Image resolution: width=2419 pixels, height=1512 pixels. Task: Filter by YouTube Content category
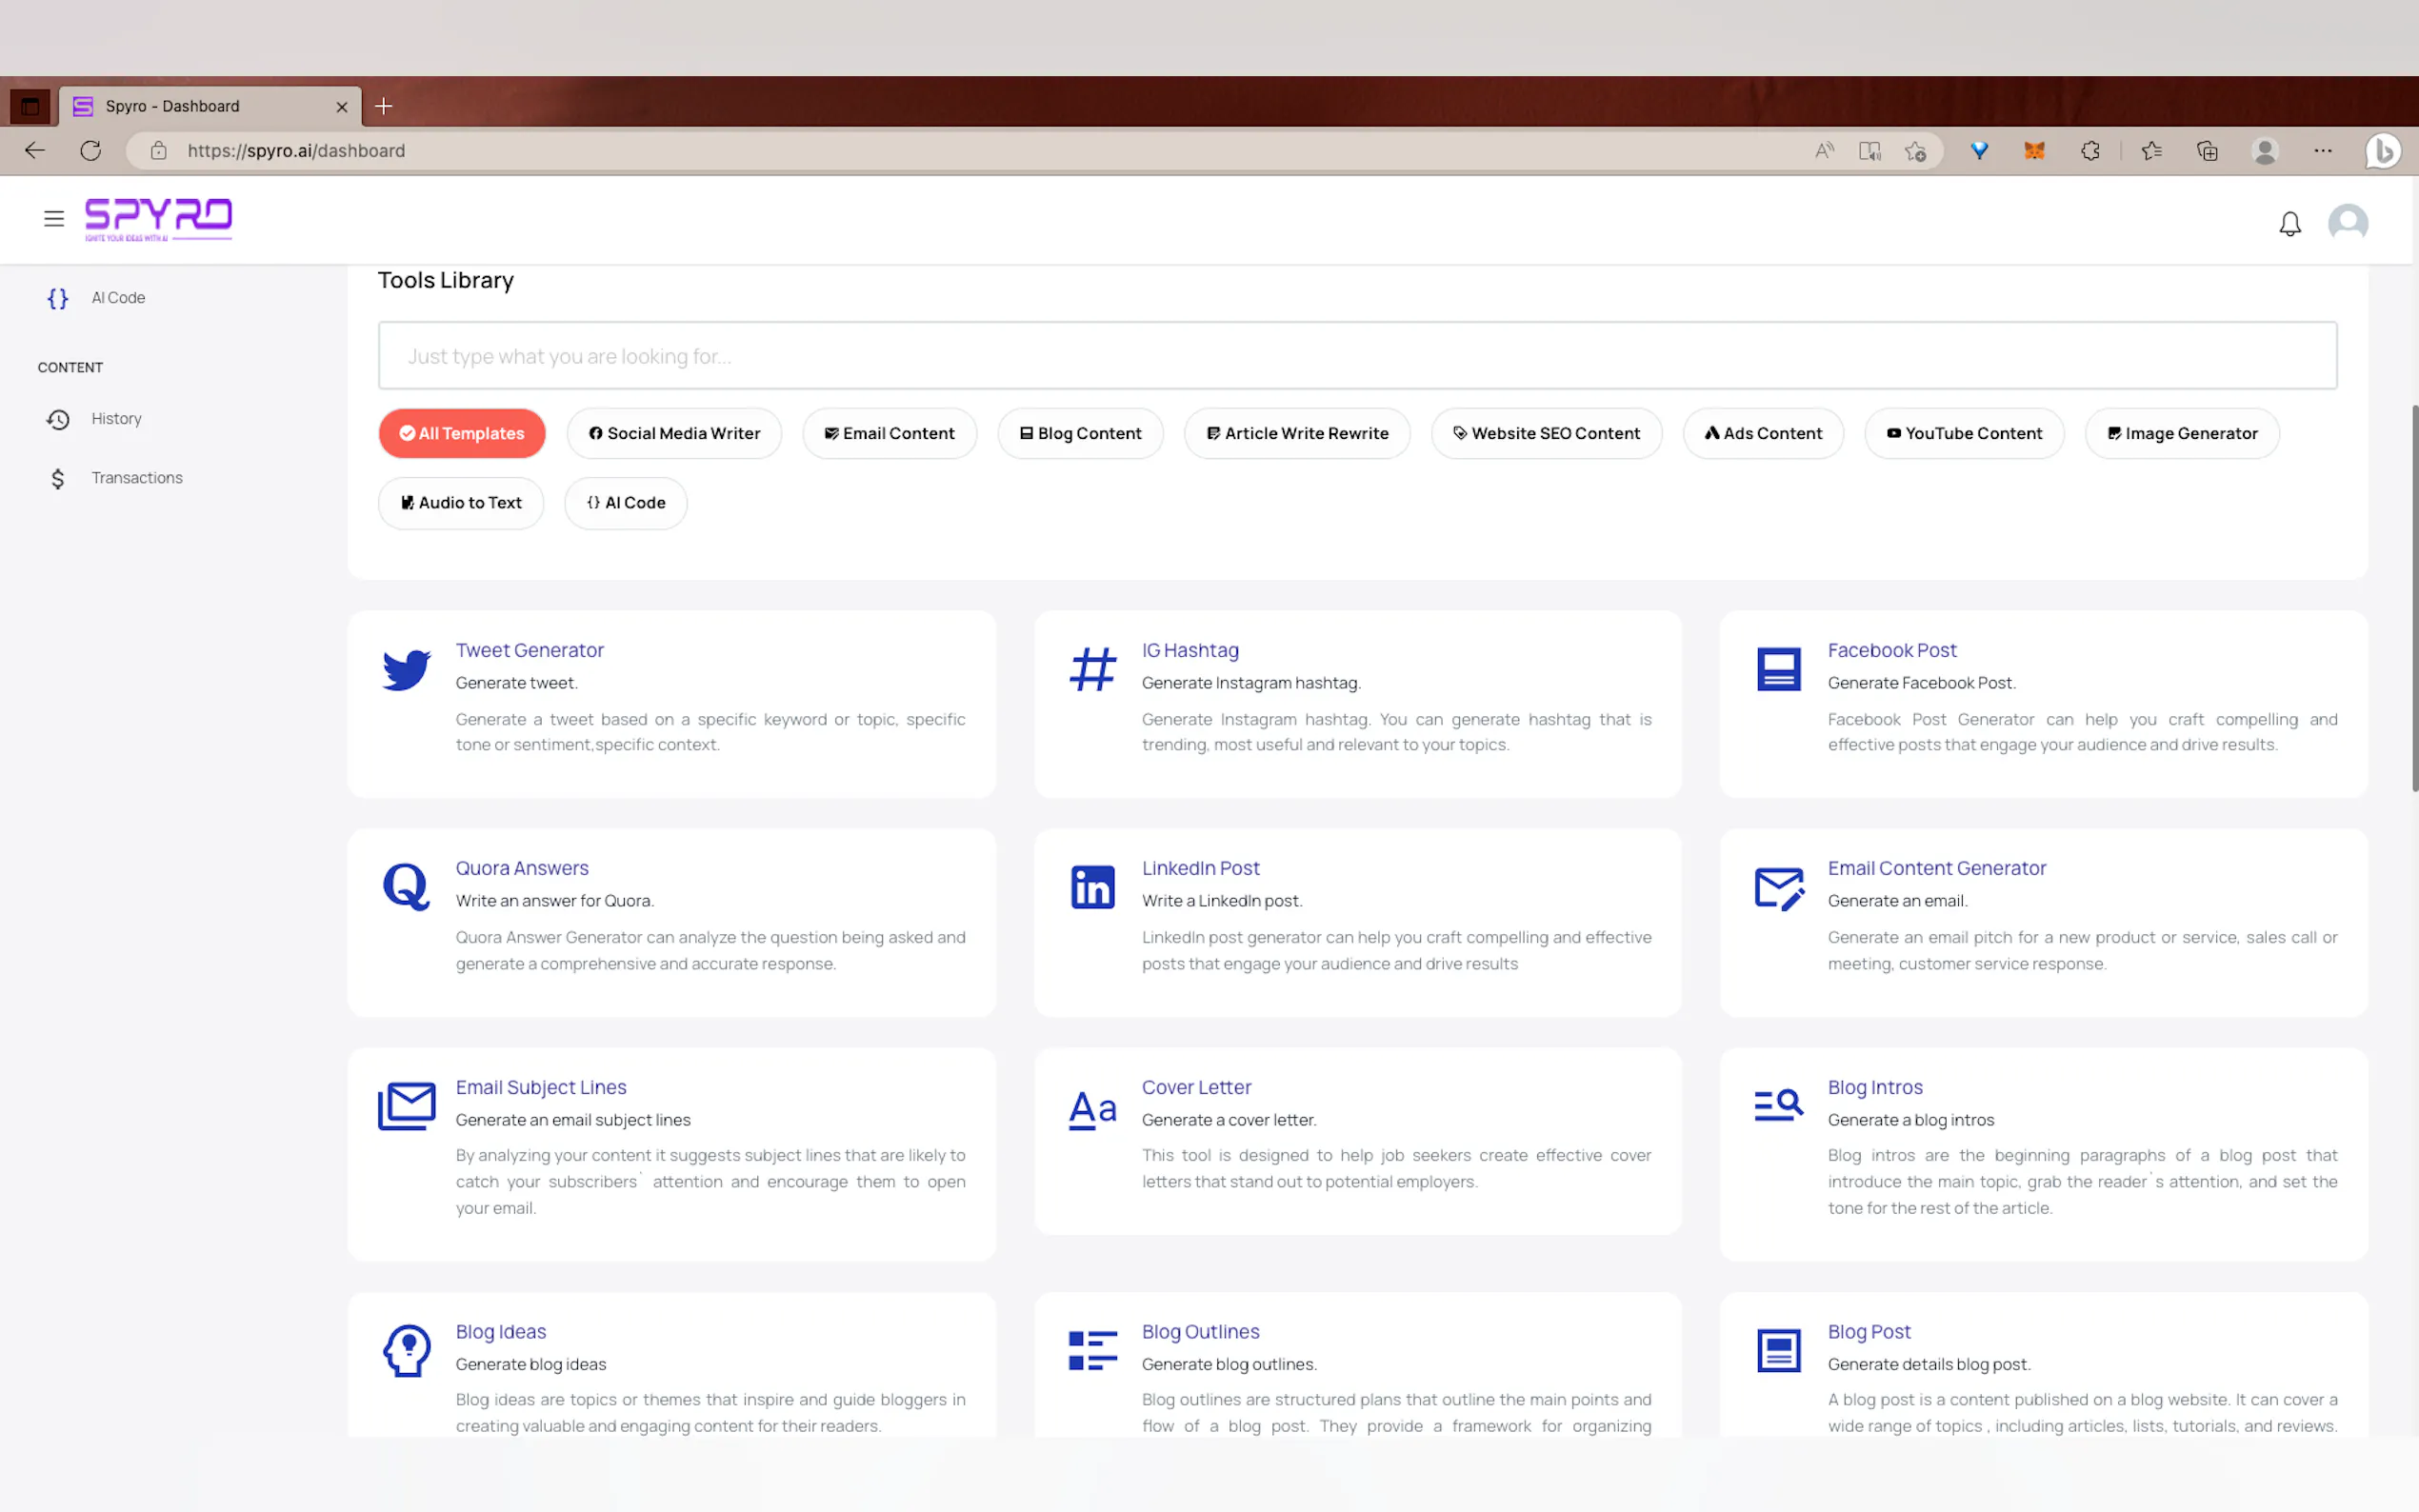[x=1963, y=433]
